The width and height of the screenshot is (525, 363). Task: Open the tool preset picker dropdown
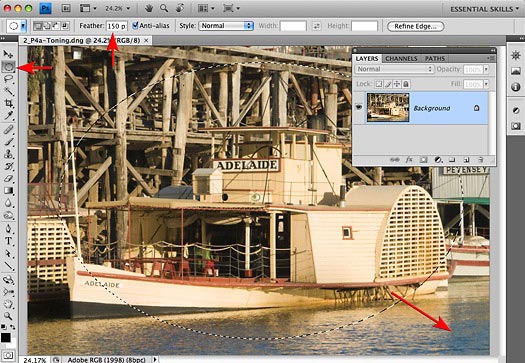(23, 26)
